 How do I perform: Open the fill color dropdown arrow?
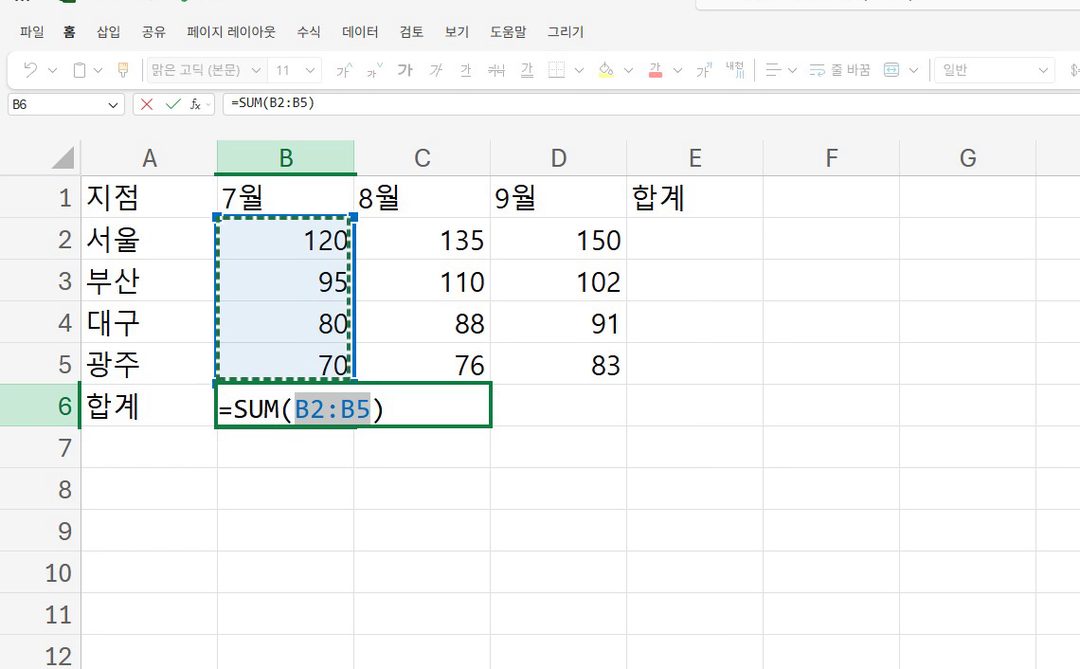pyautogui.click(x=628, y=70)
